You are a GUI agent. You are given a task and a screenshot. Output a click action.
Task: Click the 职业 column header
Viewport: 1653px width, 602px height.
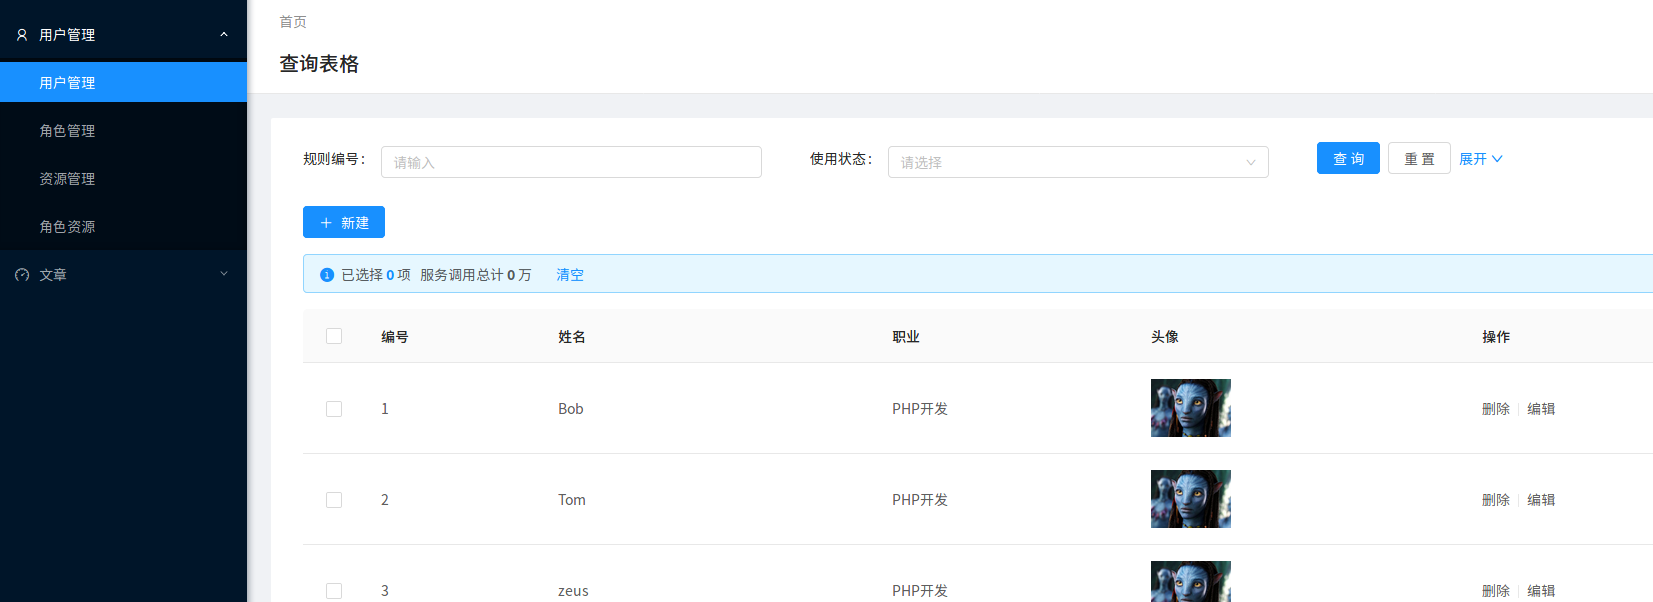coord(906,337)
